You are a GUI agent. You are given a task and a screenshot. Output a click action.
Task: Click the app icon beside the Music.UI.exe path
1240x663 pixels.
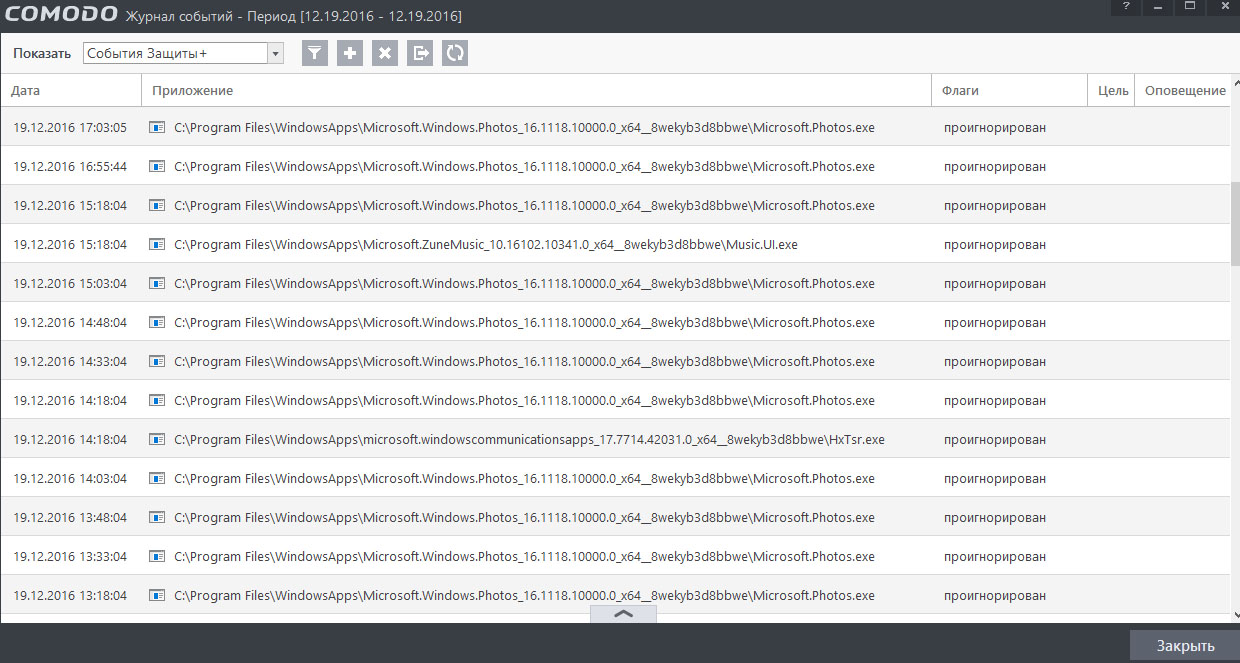157,244
